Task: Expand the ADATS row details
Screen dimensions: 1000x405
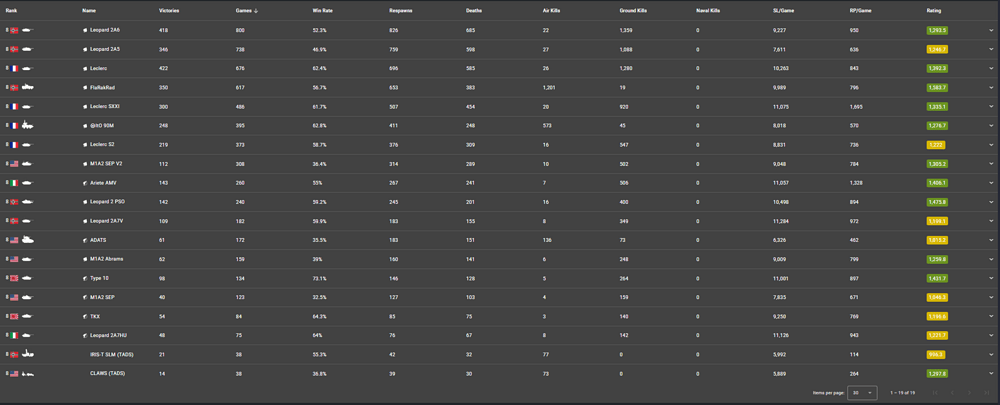Action: (x=991, y=240)
